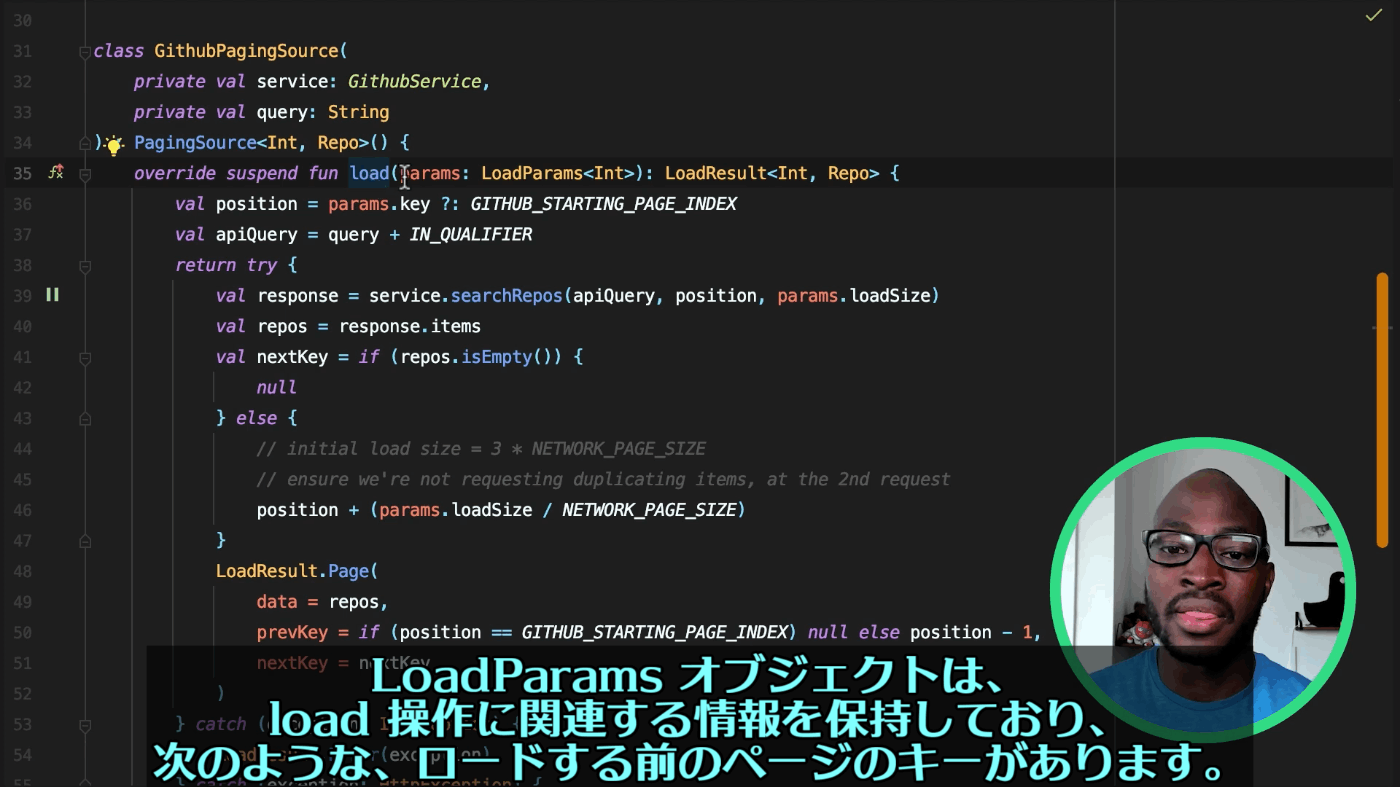Click line number 30 in the gutter

tap(22, 21)
